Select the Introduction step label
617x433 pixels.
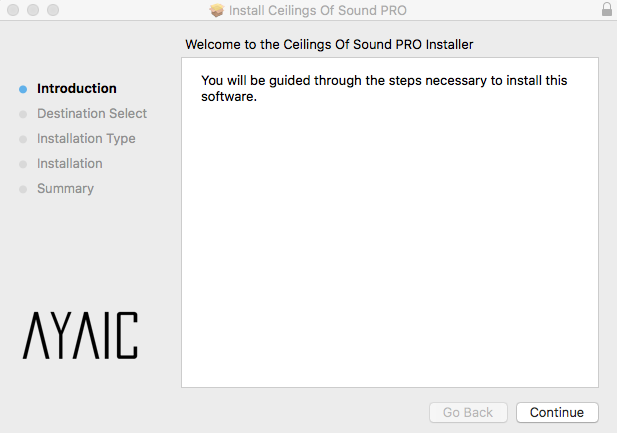77,88
